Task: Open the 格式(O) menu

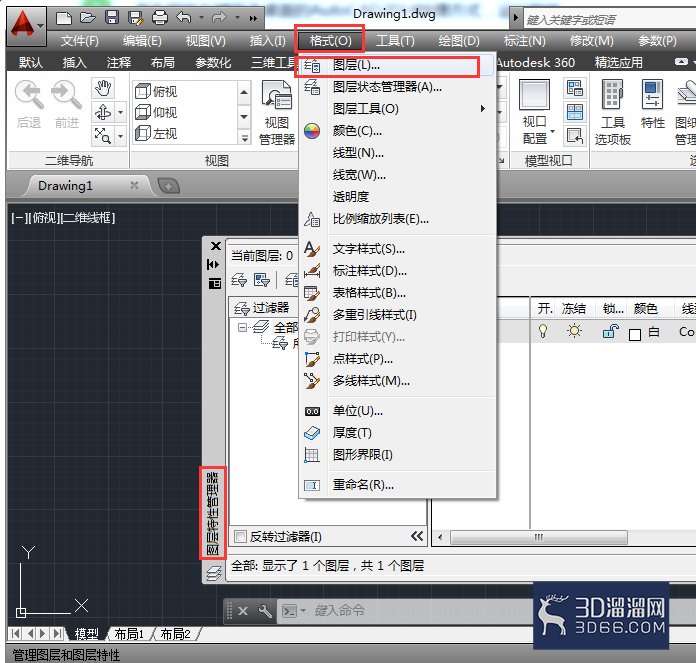Action: [330, 41]
